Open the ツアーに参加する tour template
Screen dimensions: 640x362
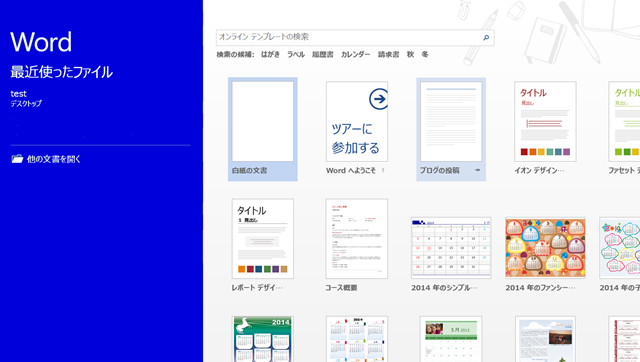tap(357, 121)
